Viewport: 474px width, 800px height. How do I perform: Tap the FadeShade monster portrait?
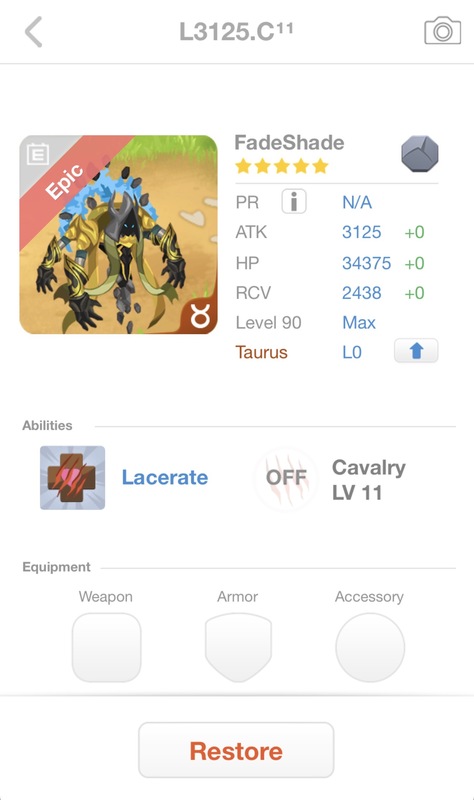point(118,235)
